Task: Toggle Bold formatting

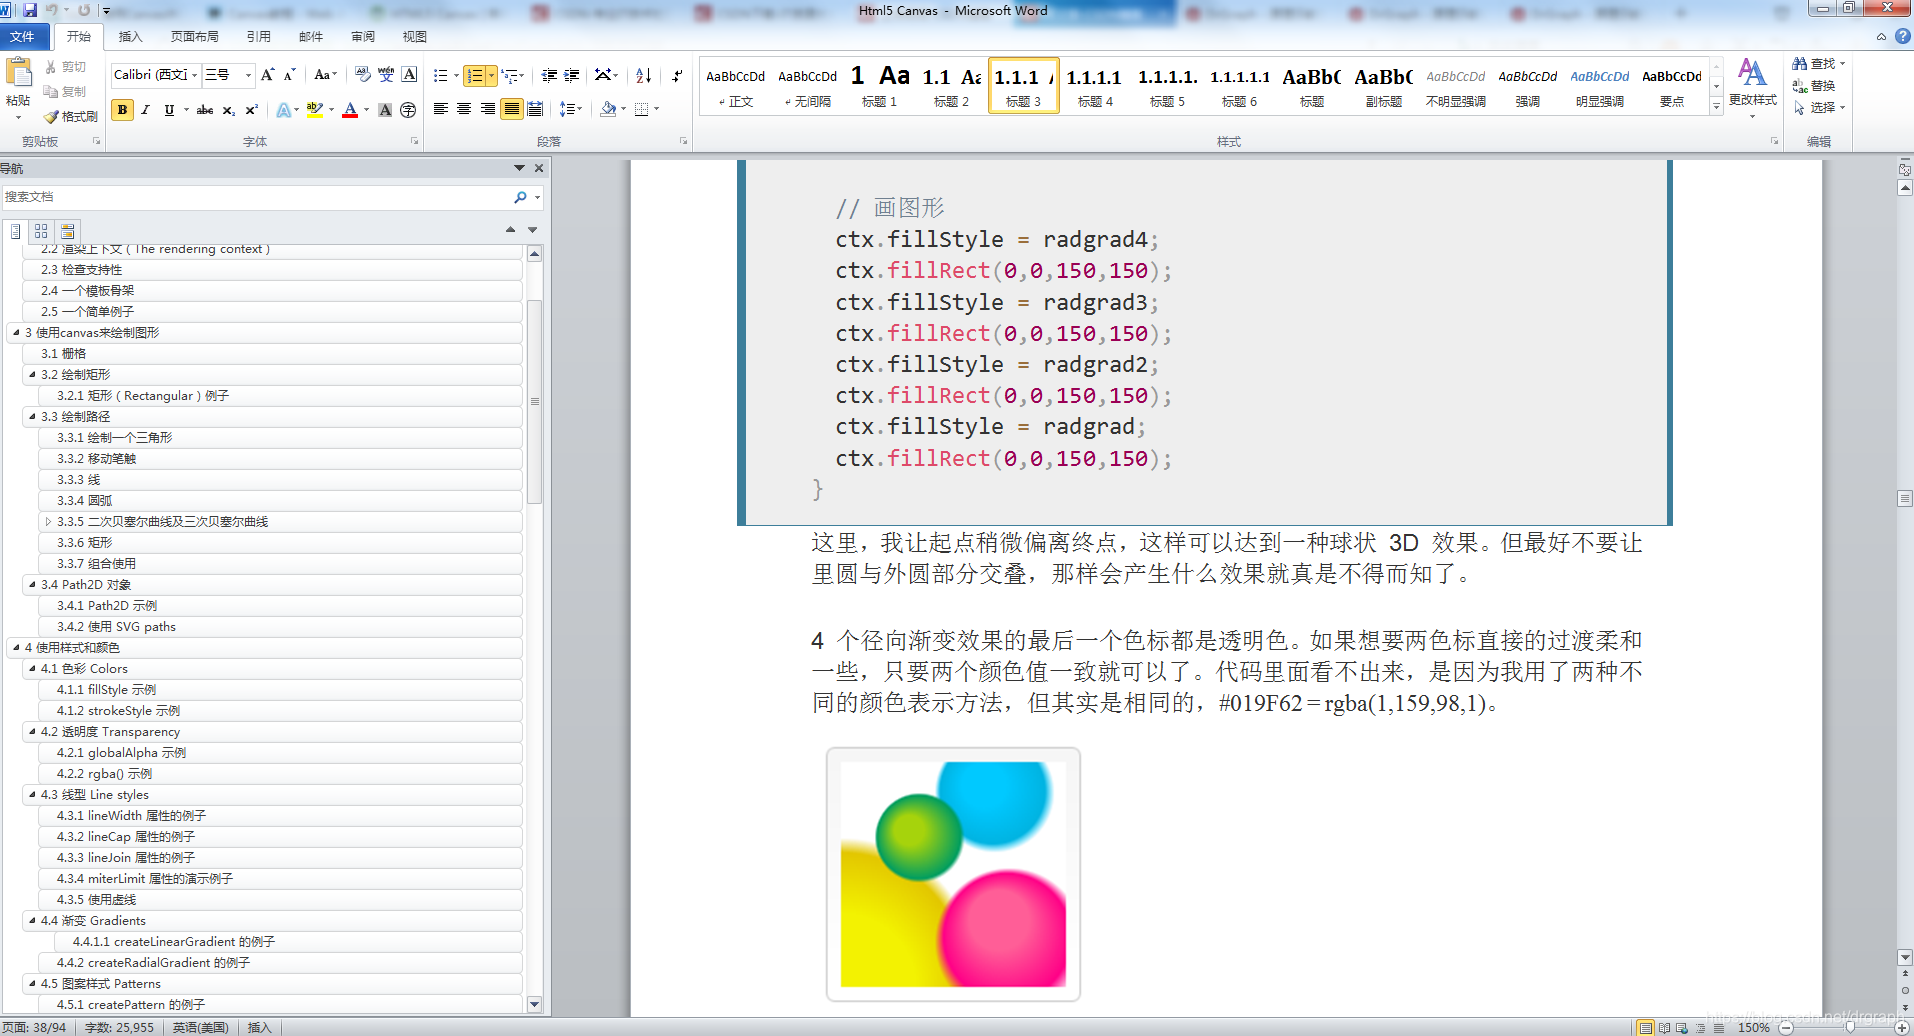Action: [122, 110]
